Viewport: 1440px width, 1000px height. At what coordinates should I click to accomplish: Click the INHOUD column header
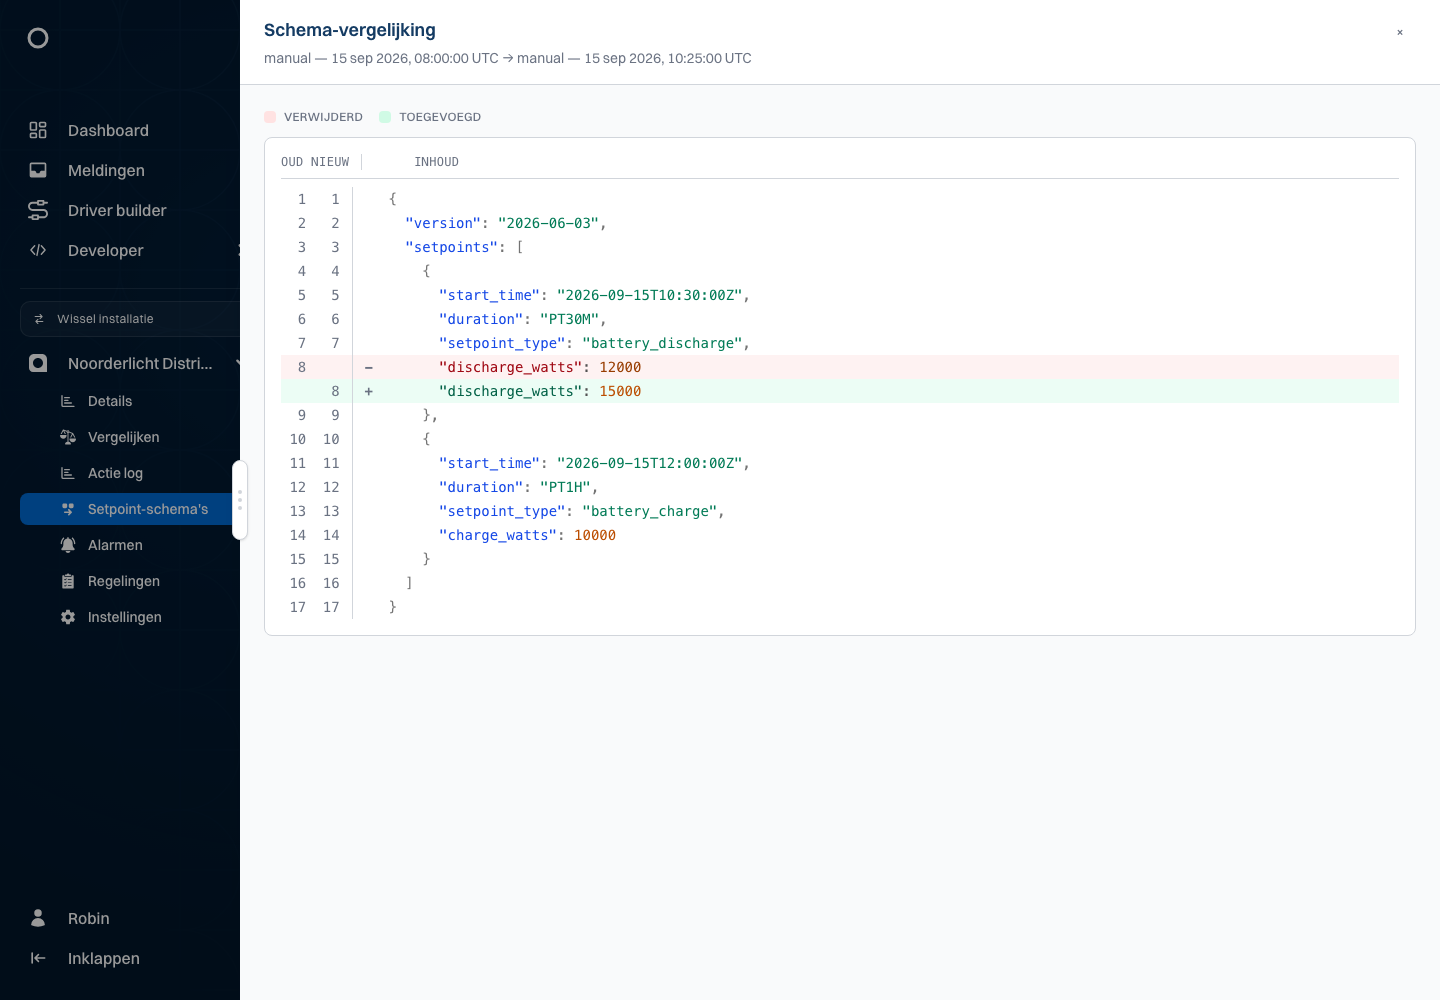click(437, 162)
